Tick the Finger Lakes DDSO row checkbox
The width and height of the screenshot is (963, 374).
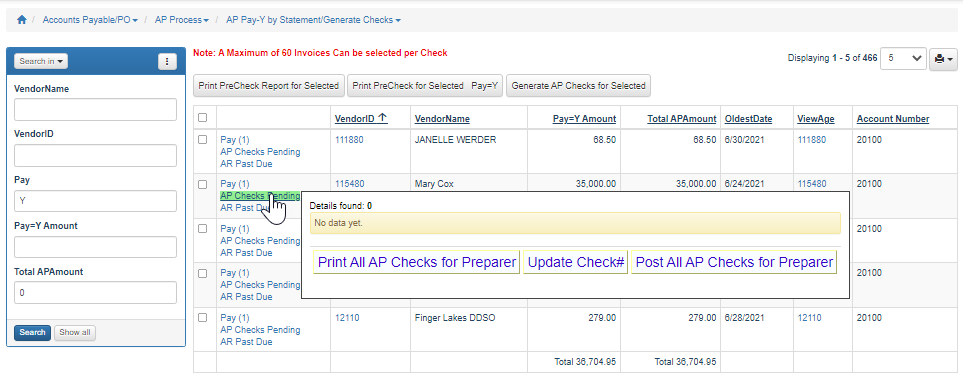[203, 318]
